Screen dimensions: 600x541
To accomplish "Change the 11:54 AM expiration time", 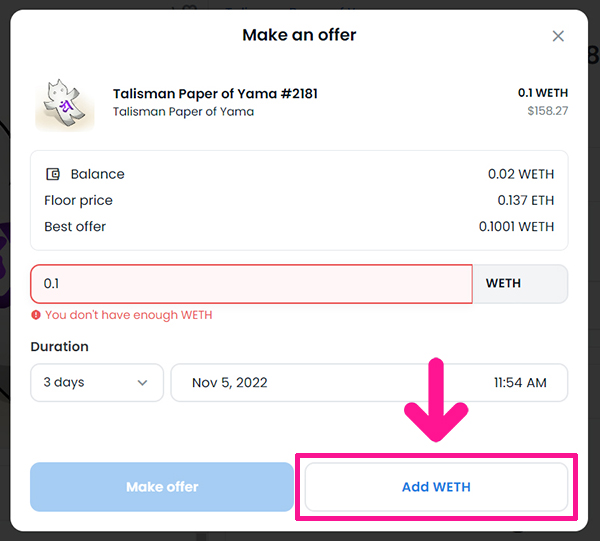I will pyautogui.click(x=520, y=382).
